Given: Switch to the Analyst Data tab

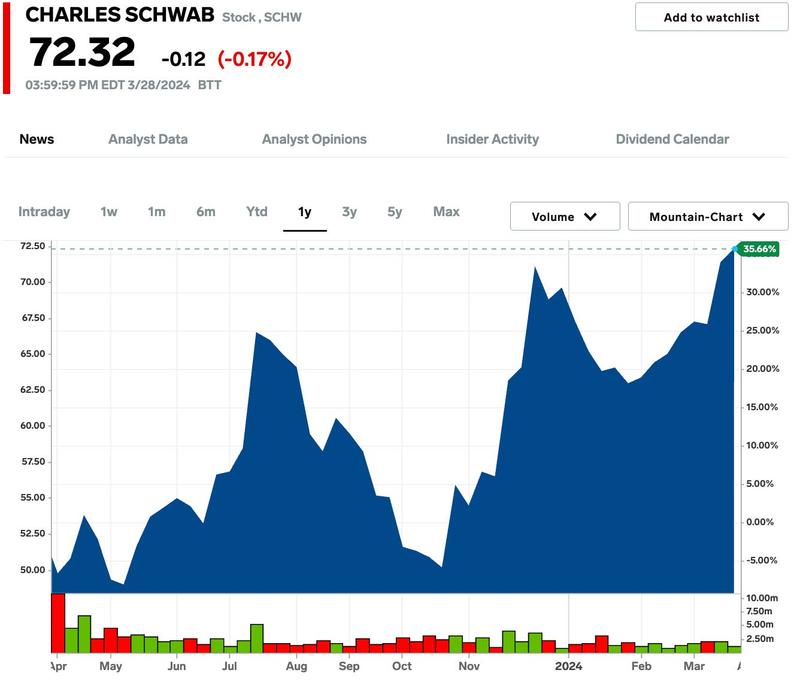Looking at the screenshot, I should pyautogui.click(x=148, y=139).
